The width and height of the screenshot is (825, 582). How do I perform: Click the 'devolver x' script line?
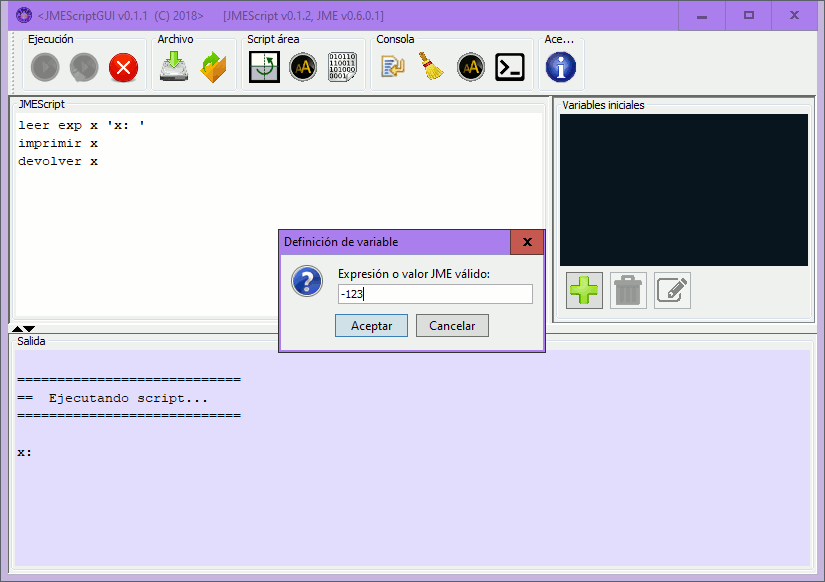point(58,161)
